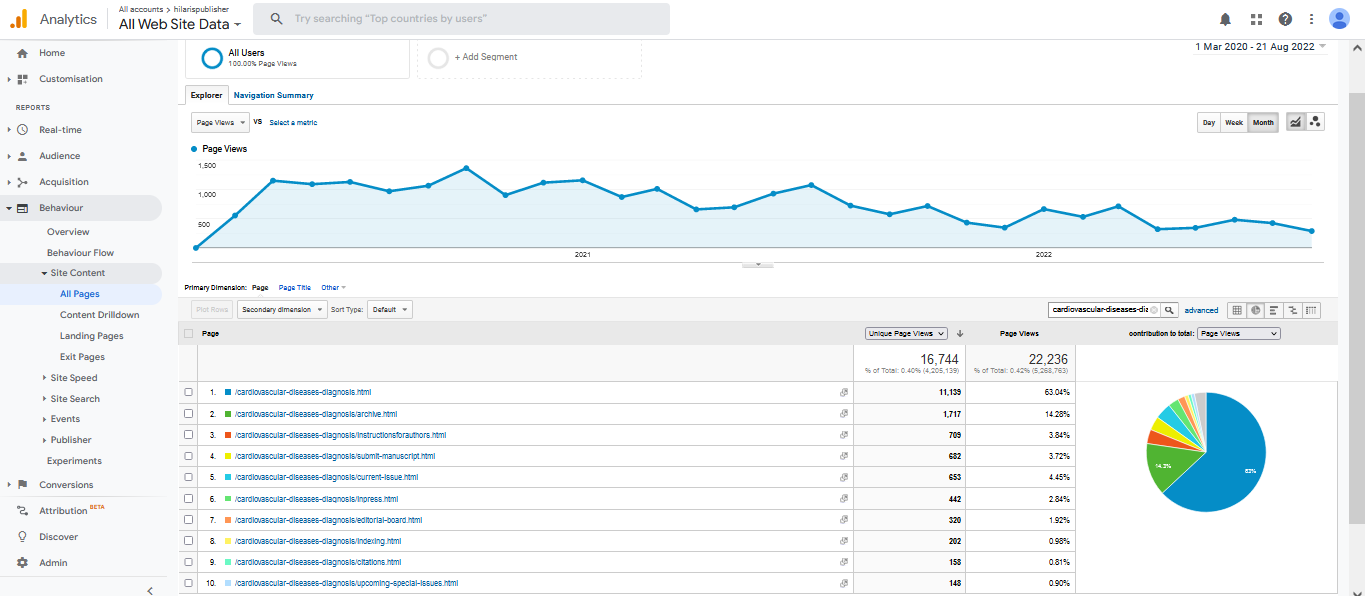The width and height of the screenshot is (1365, 596).
Task: Select the pivot table view icon
Action: [1312, 310]
